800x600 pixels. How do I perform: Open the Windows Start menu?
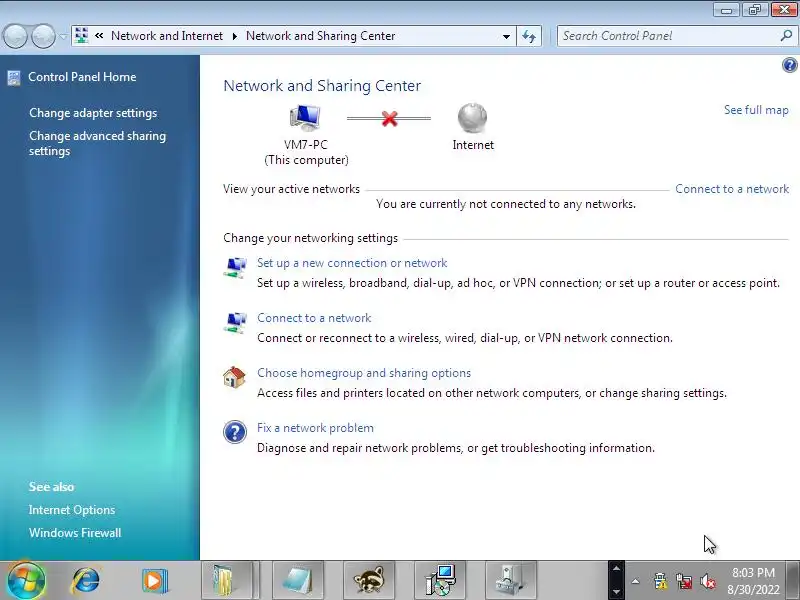pyautogui.click(x=27, y=581)
